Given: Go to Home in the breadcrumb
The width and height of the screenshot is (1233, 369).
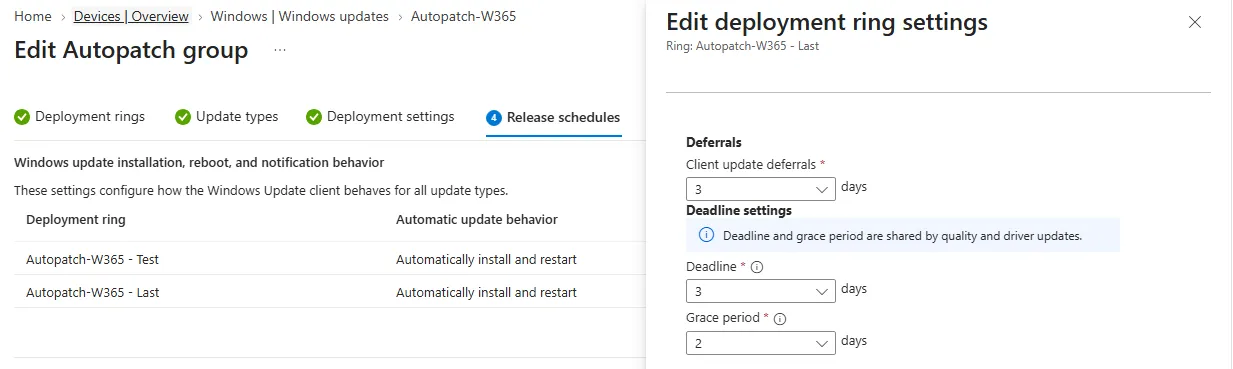Looking at the screenshot, I should pos(33,17).
